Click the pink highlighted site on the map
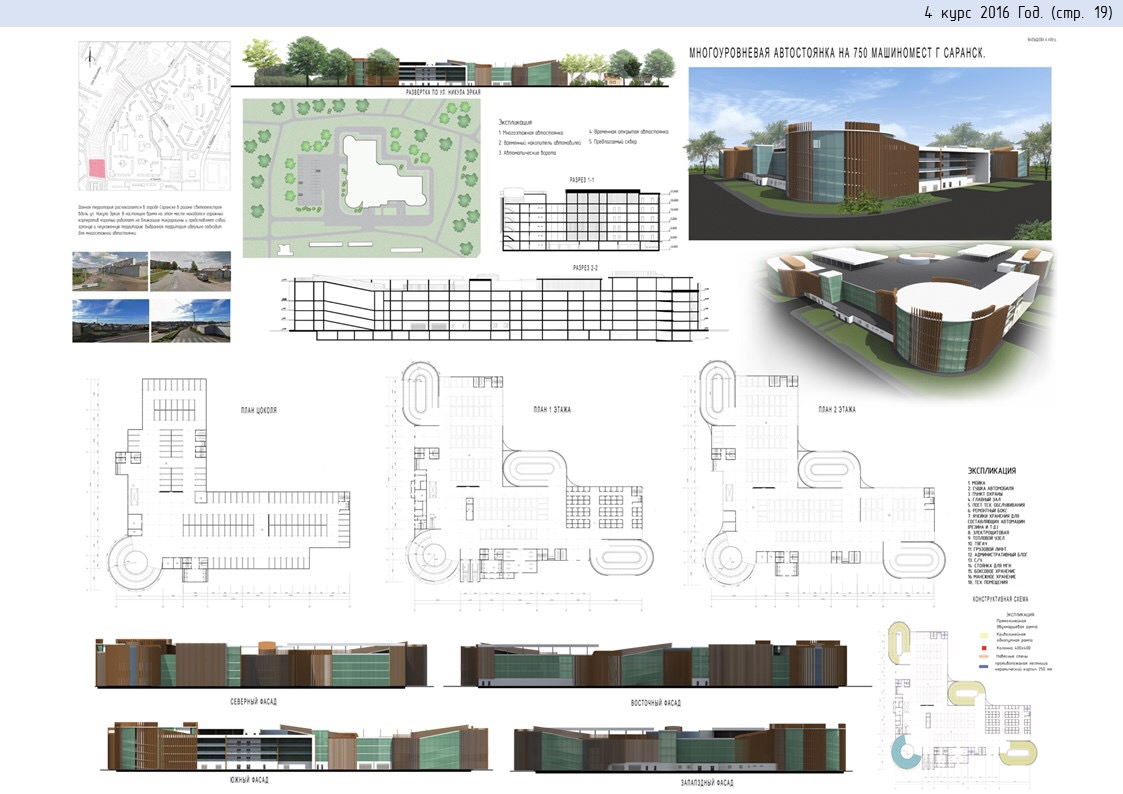Viewport: 1123px width, 794px height. pyautogui.click(x=98, y=168)
